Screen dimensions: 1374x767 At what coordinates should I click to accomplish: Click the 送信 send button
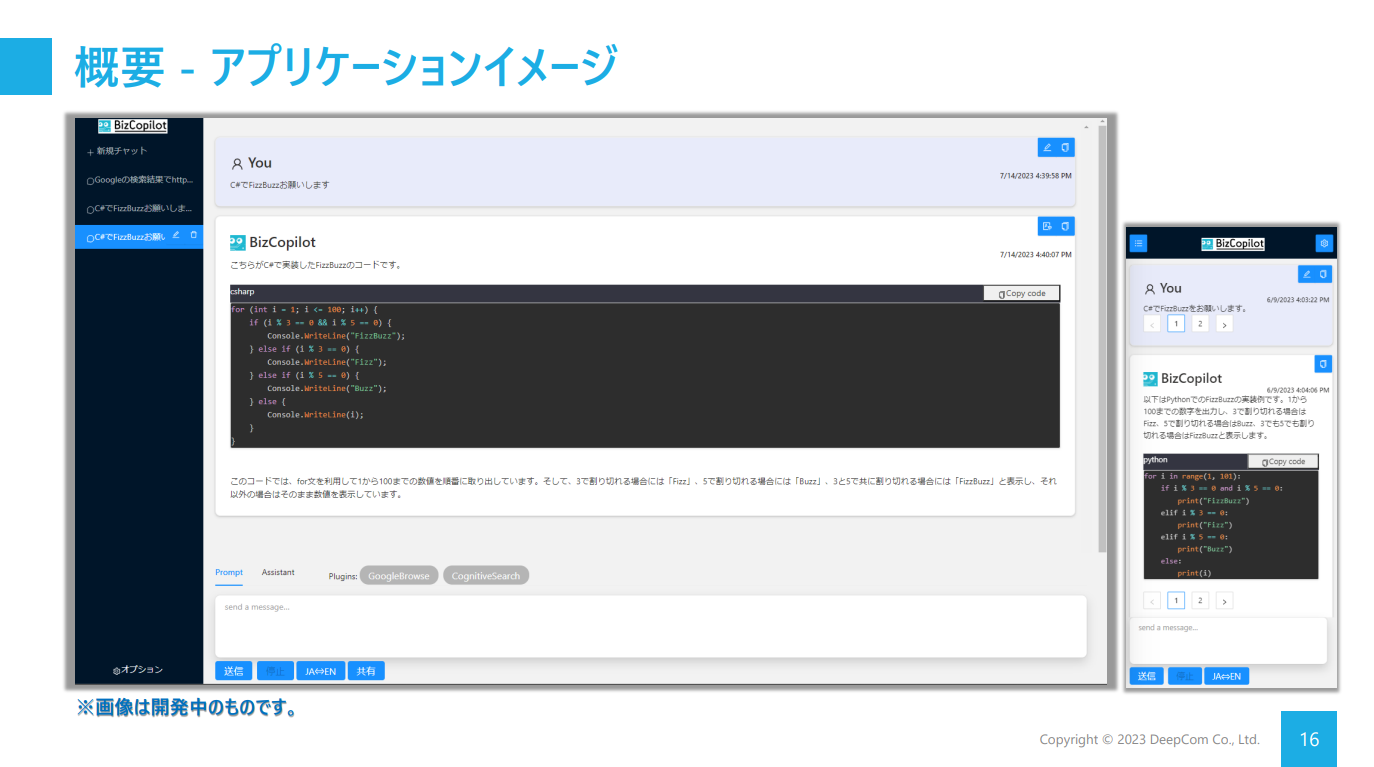coord(233,670)
